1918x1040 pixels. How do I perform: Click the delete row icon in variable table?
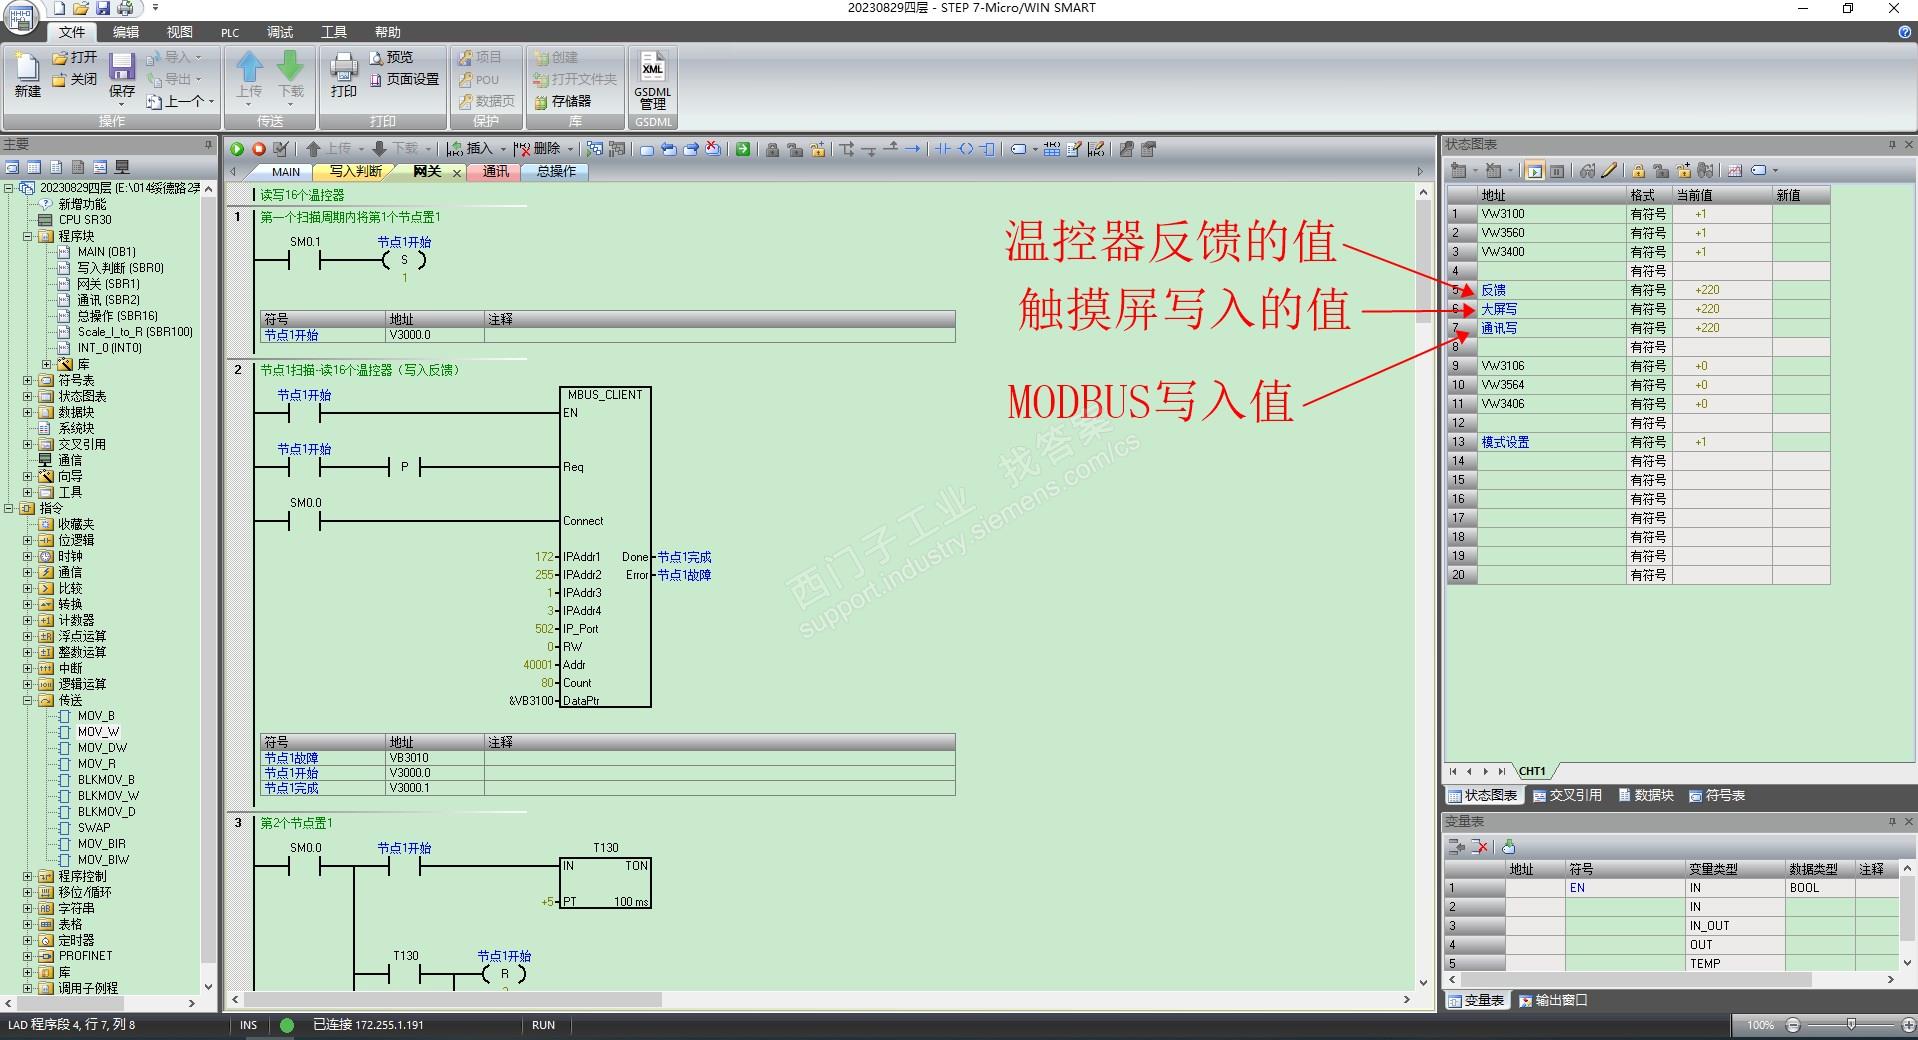tap(1480, 847)
